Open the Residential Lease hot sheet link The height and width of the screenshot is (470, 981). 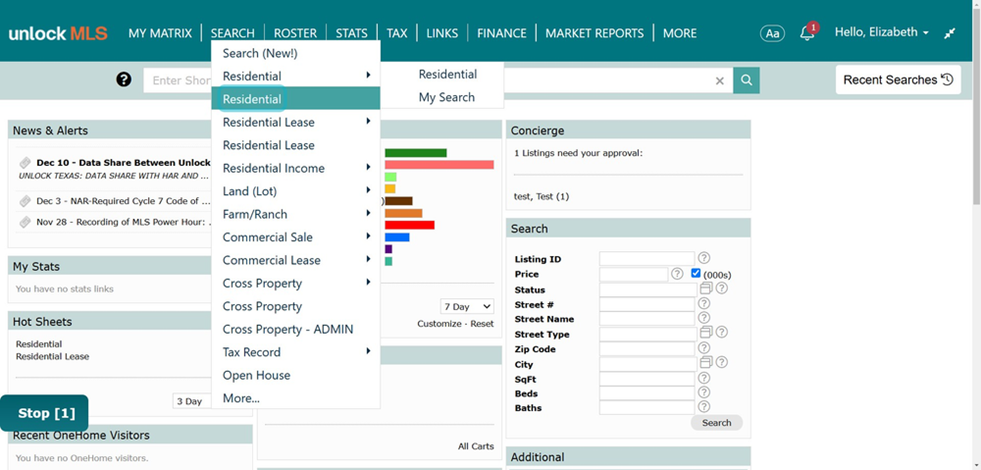click(x=53, y=356)
